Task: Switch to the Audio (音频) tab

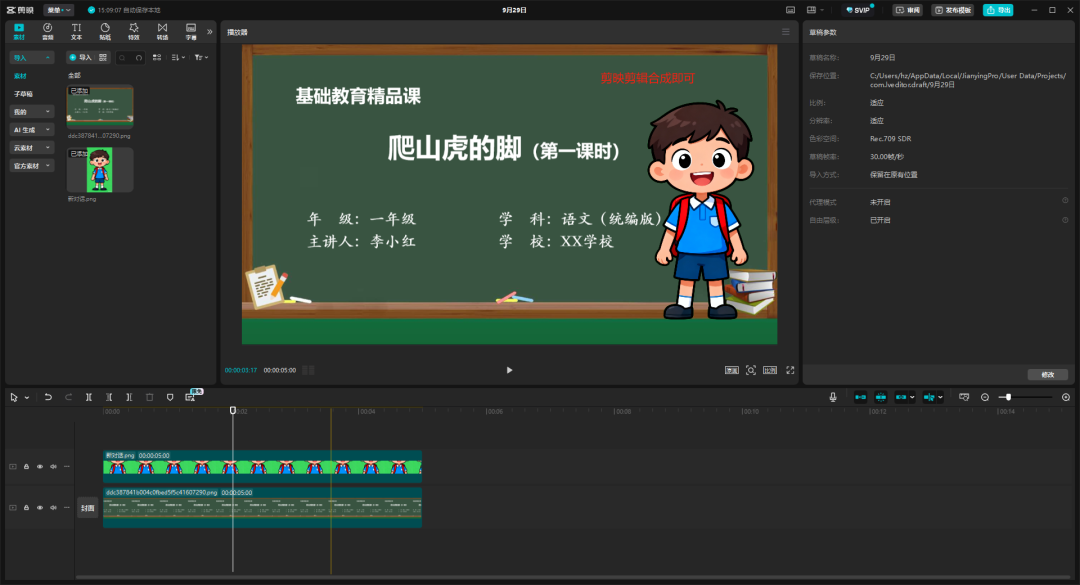Action: pos(46,30)
